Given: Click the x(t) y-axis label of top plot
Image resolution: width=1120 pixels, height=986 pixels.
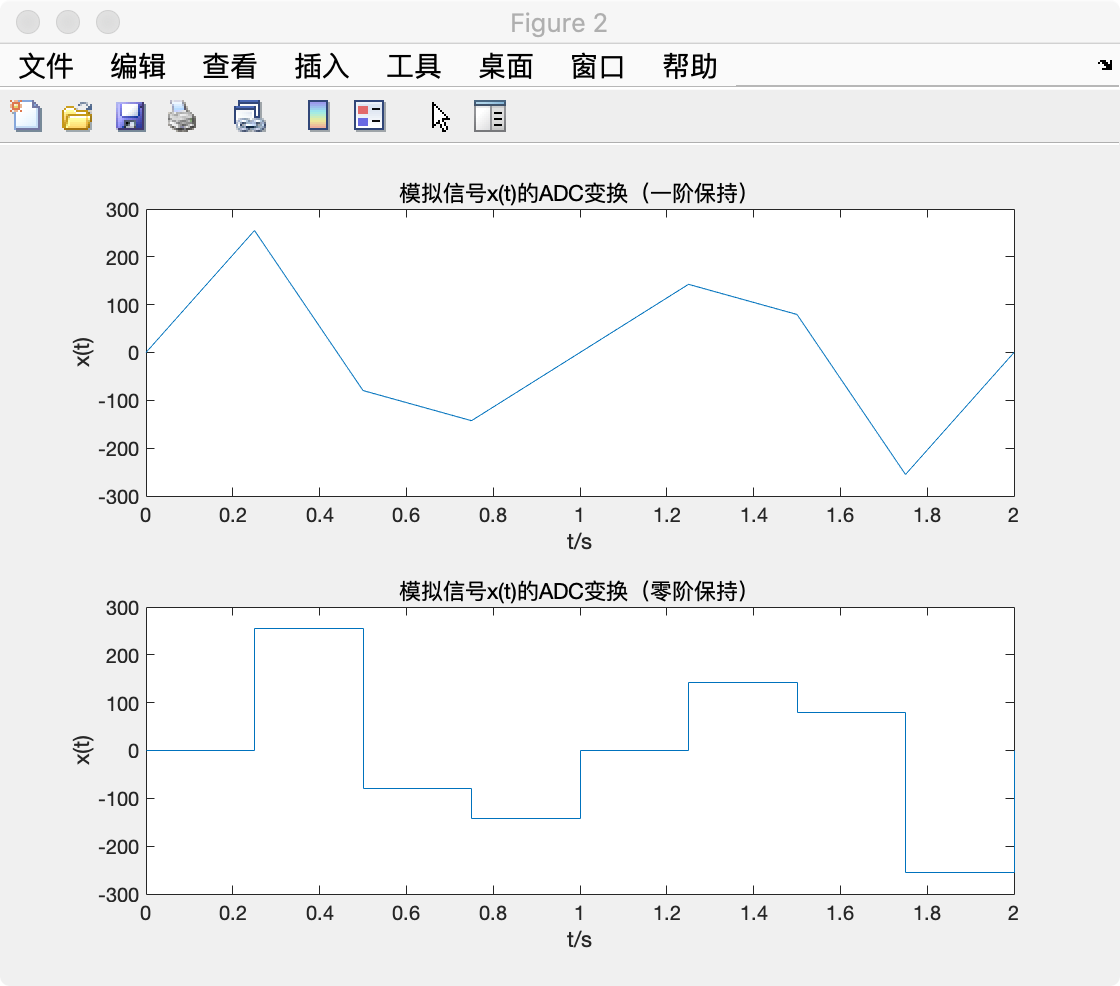Looking at the screenshot, I should (x=83, y=352).
